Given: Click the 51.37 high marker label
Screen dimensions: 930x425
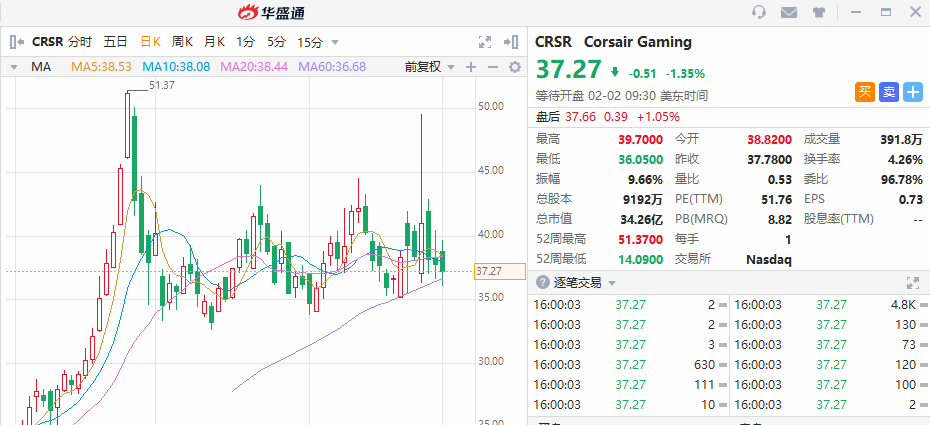Looking at the screenshot, I should click(162, 85).
